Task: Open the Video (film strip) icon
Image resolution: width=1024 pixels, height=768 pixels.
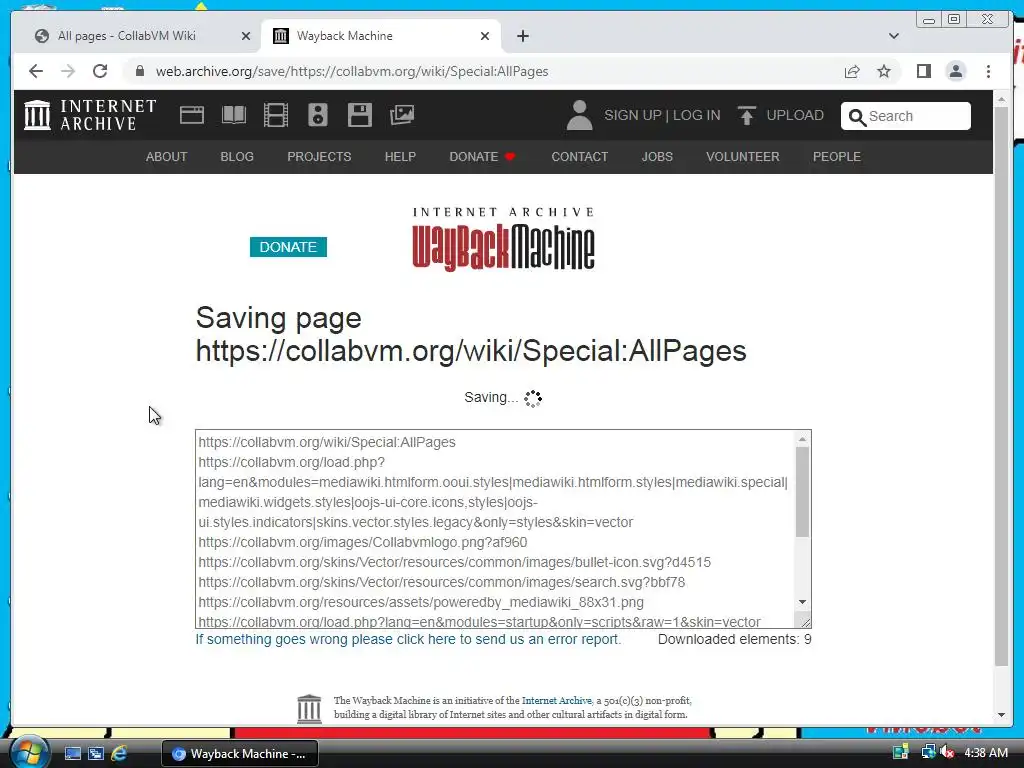Action: 276,115
